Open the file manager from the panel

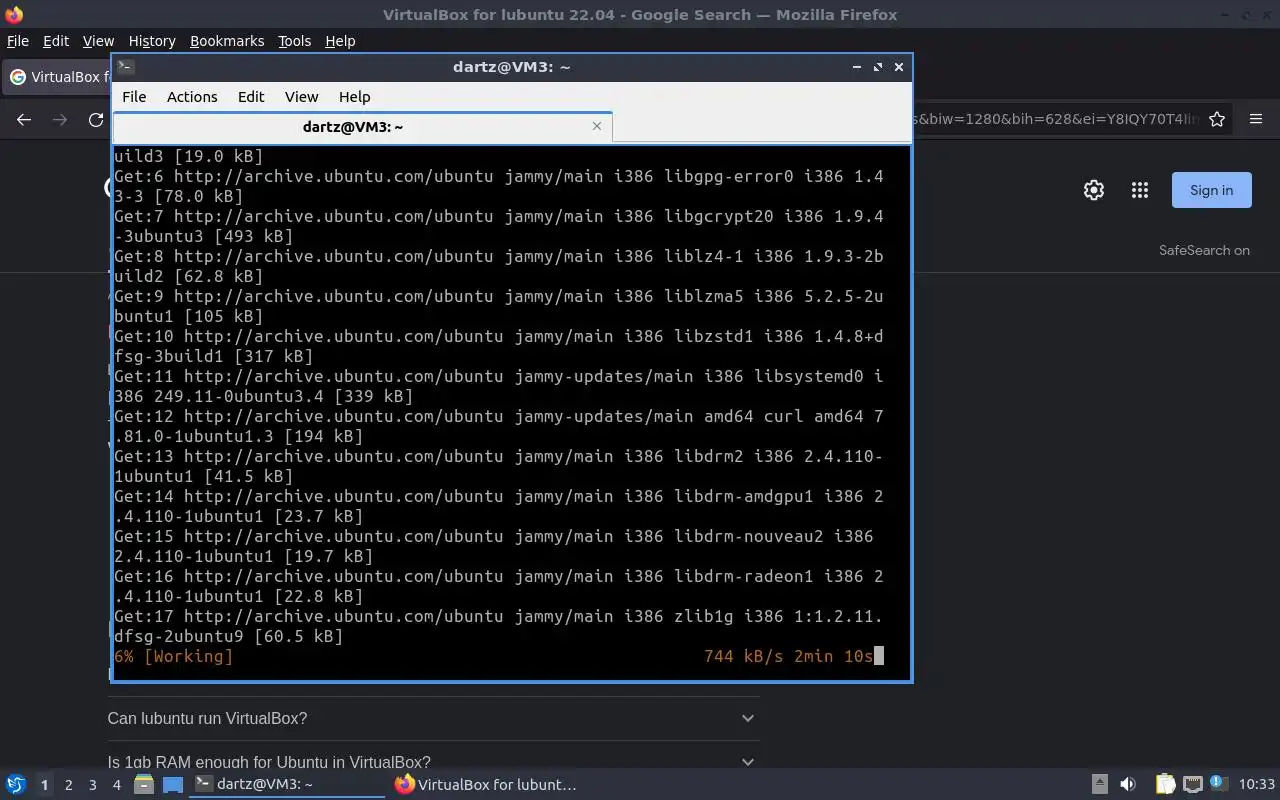(x=143, y=785)
